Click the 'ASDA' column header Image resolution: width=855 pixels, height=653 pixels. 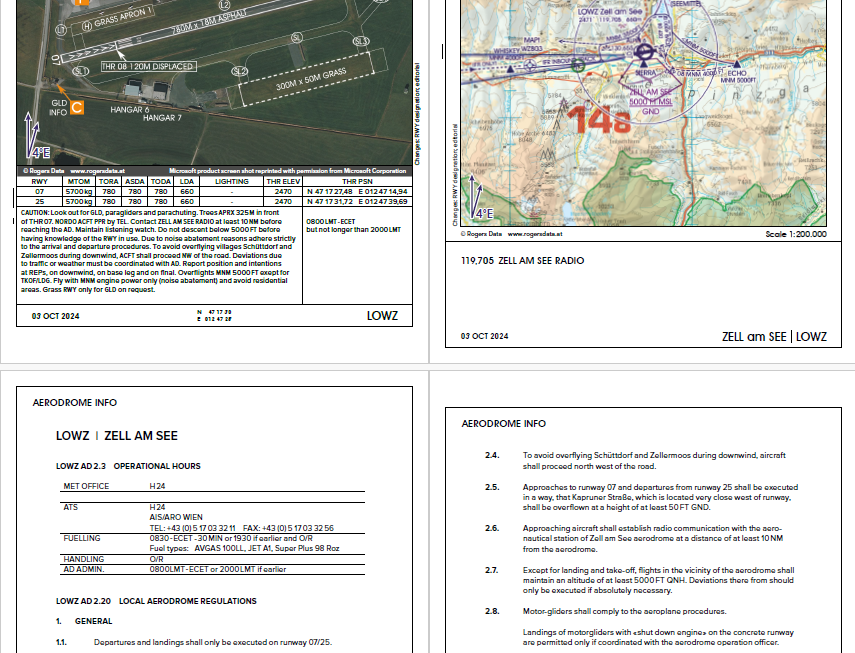[x=135, y=182]
